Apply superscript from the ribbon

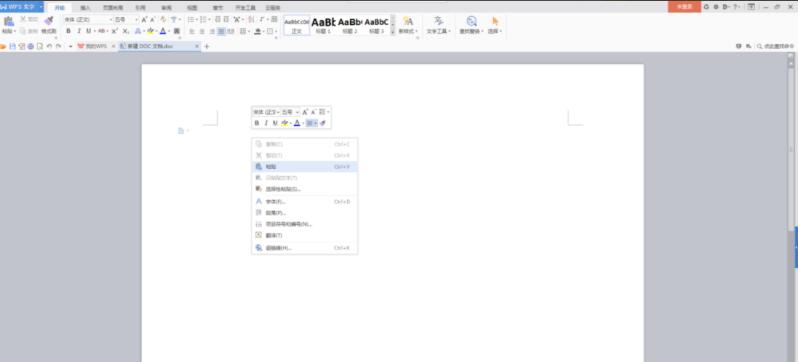pos(115,31)
